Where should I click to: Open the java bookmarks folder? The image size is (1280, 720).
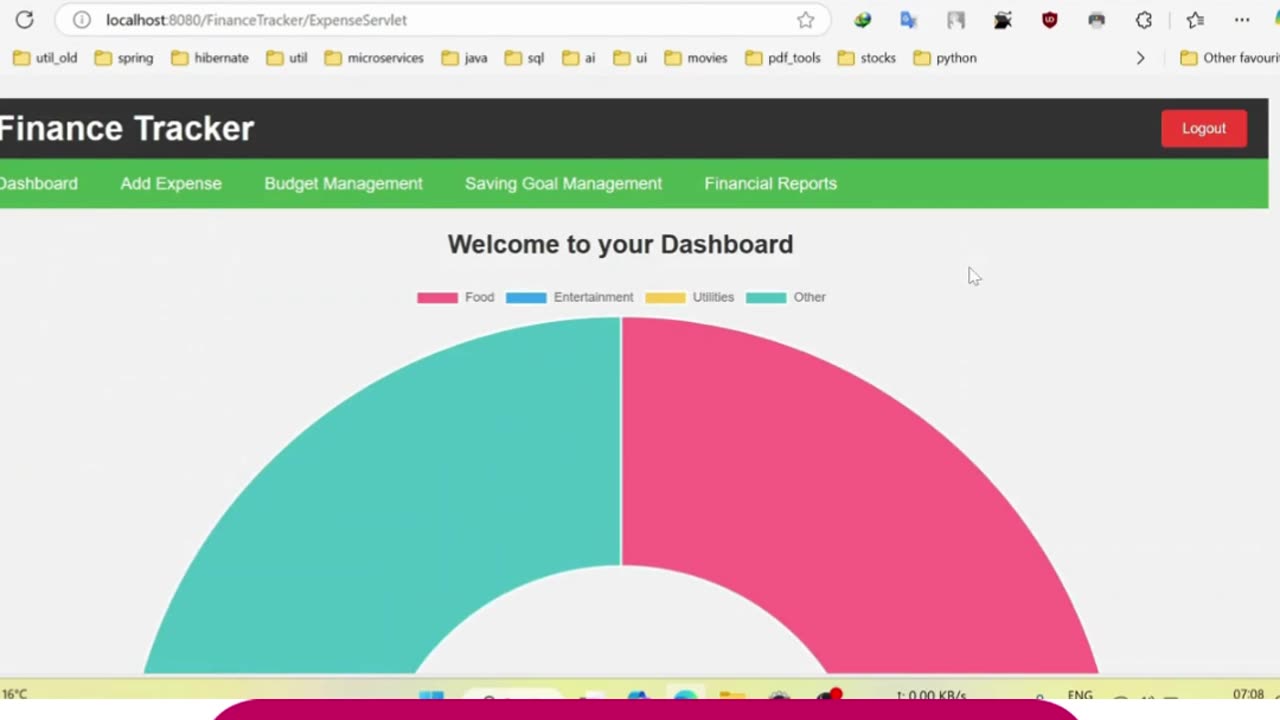click(x=465, y=58)
